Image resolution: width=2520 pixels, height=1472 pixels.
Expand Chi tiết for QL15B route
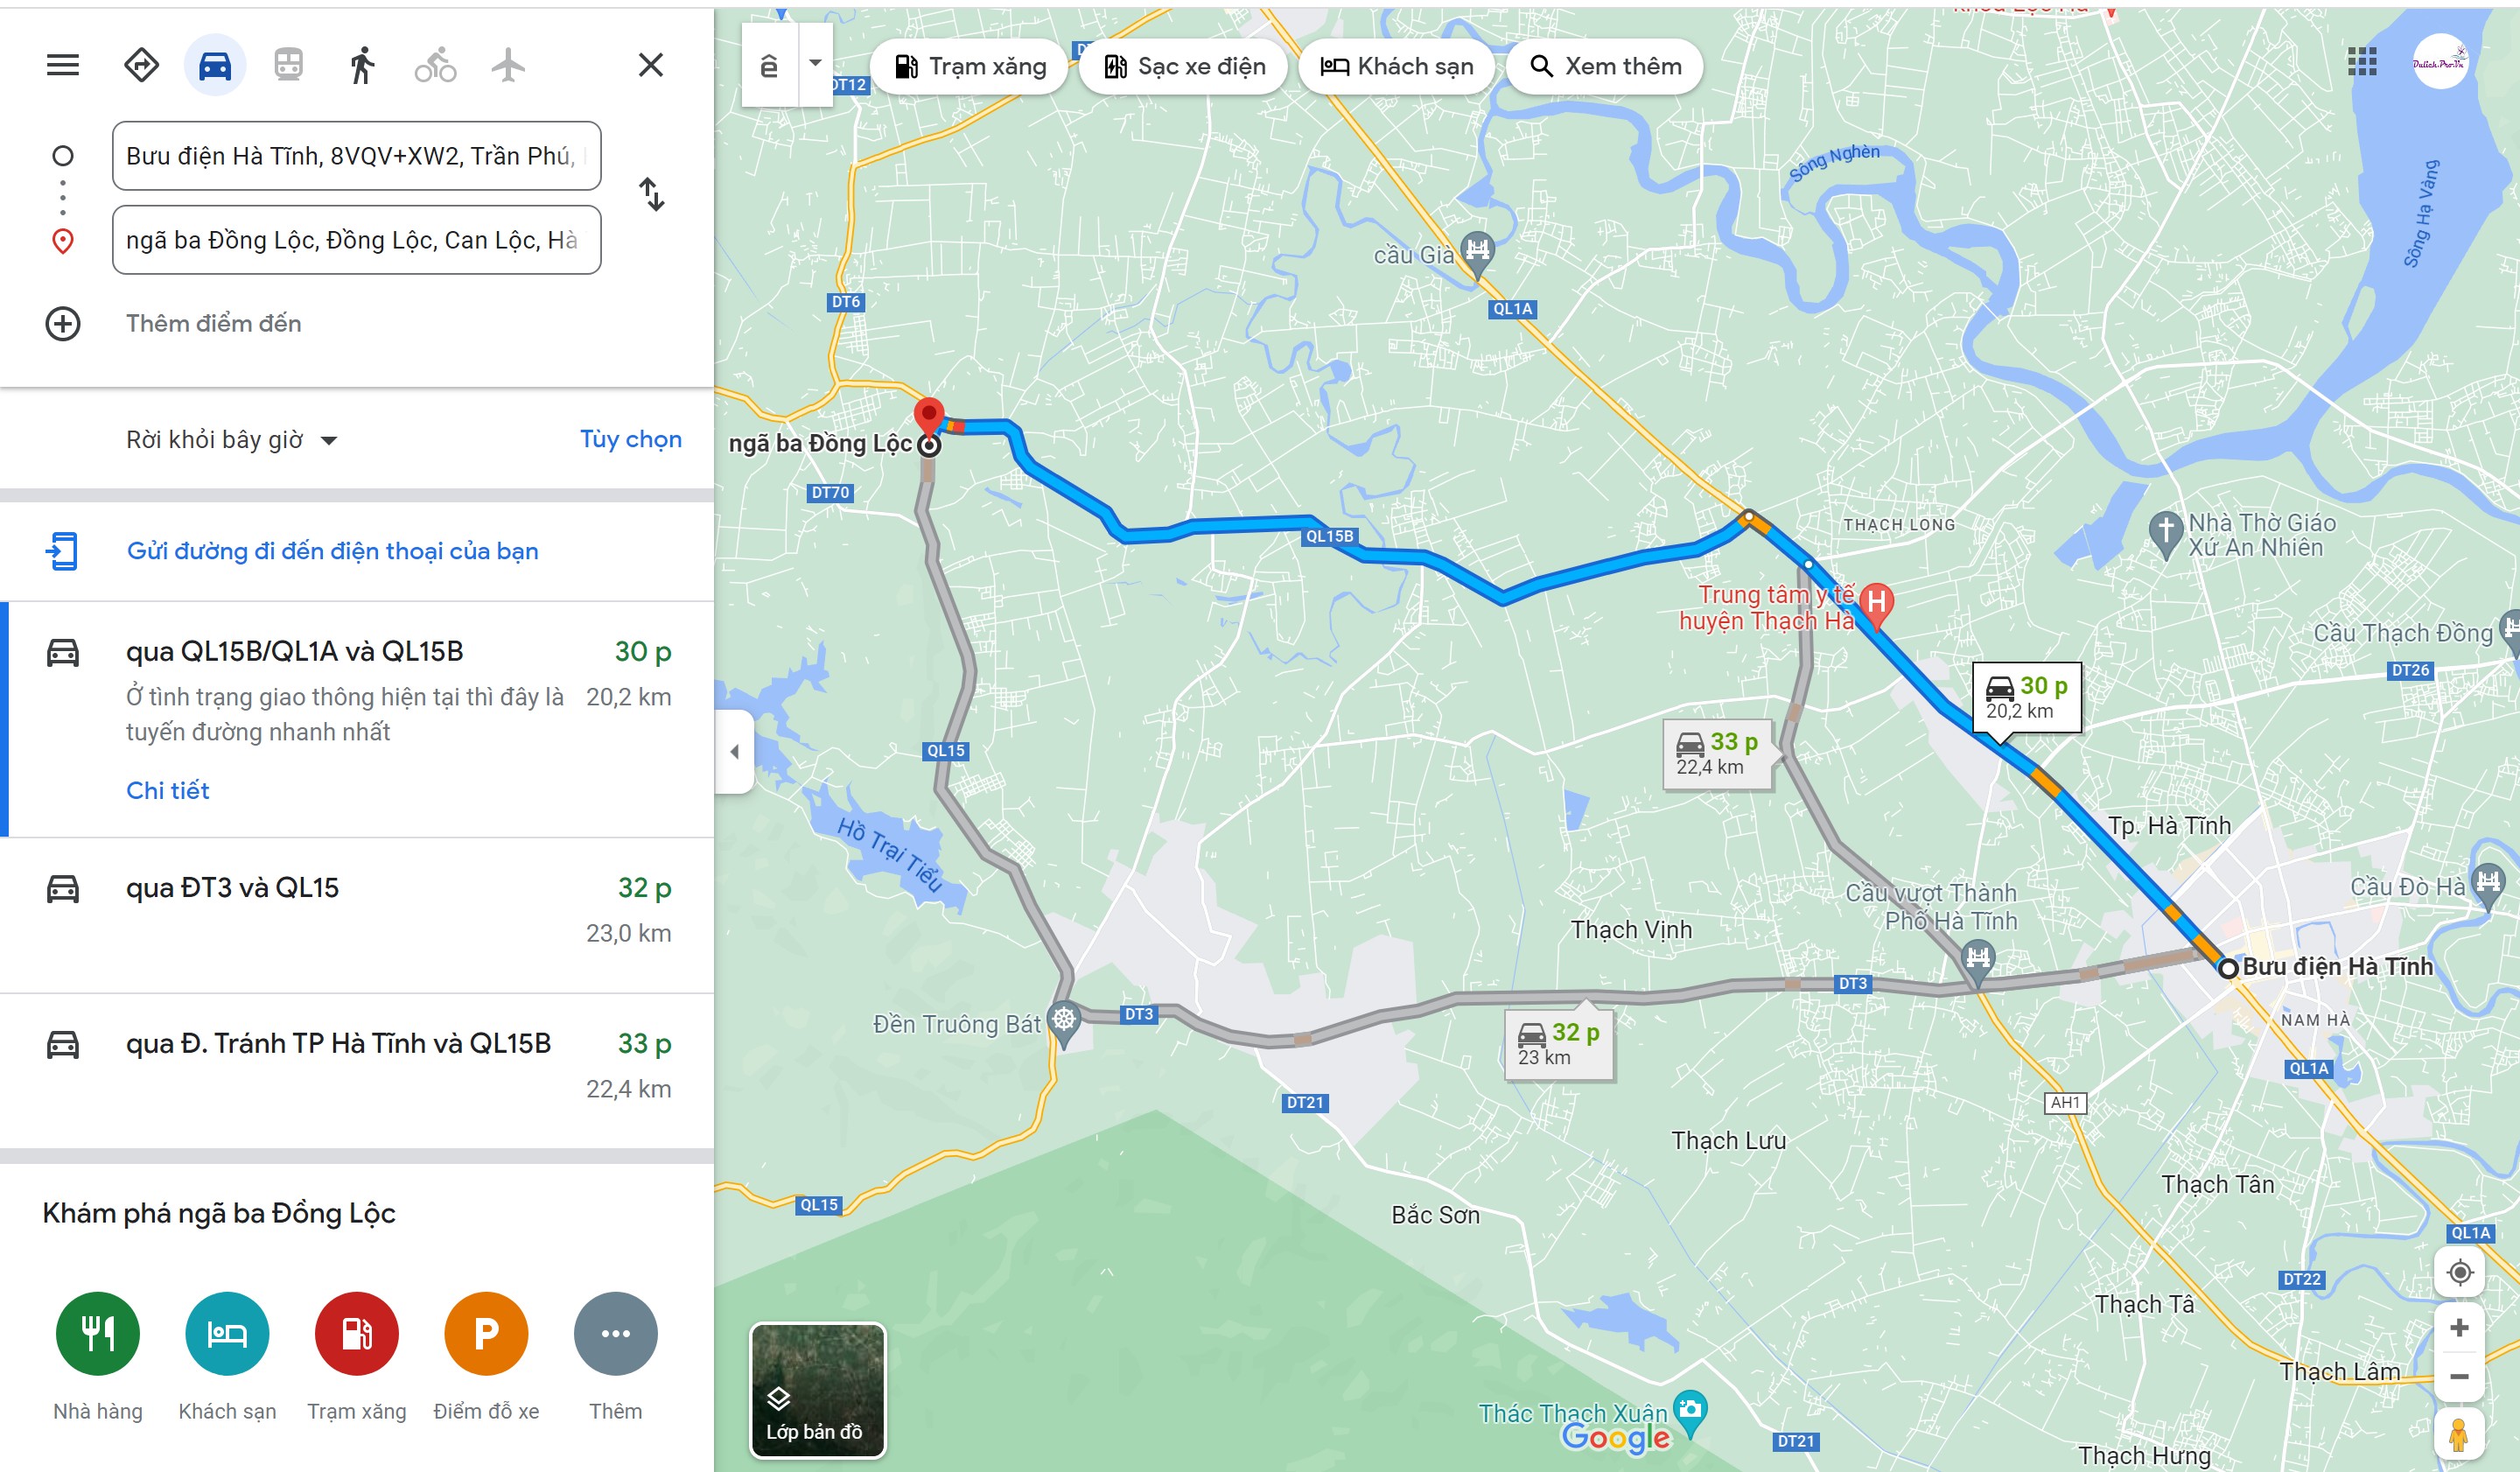[x=167, y=790]
